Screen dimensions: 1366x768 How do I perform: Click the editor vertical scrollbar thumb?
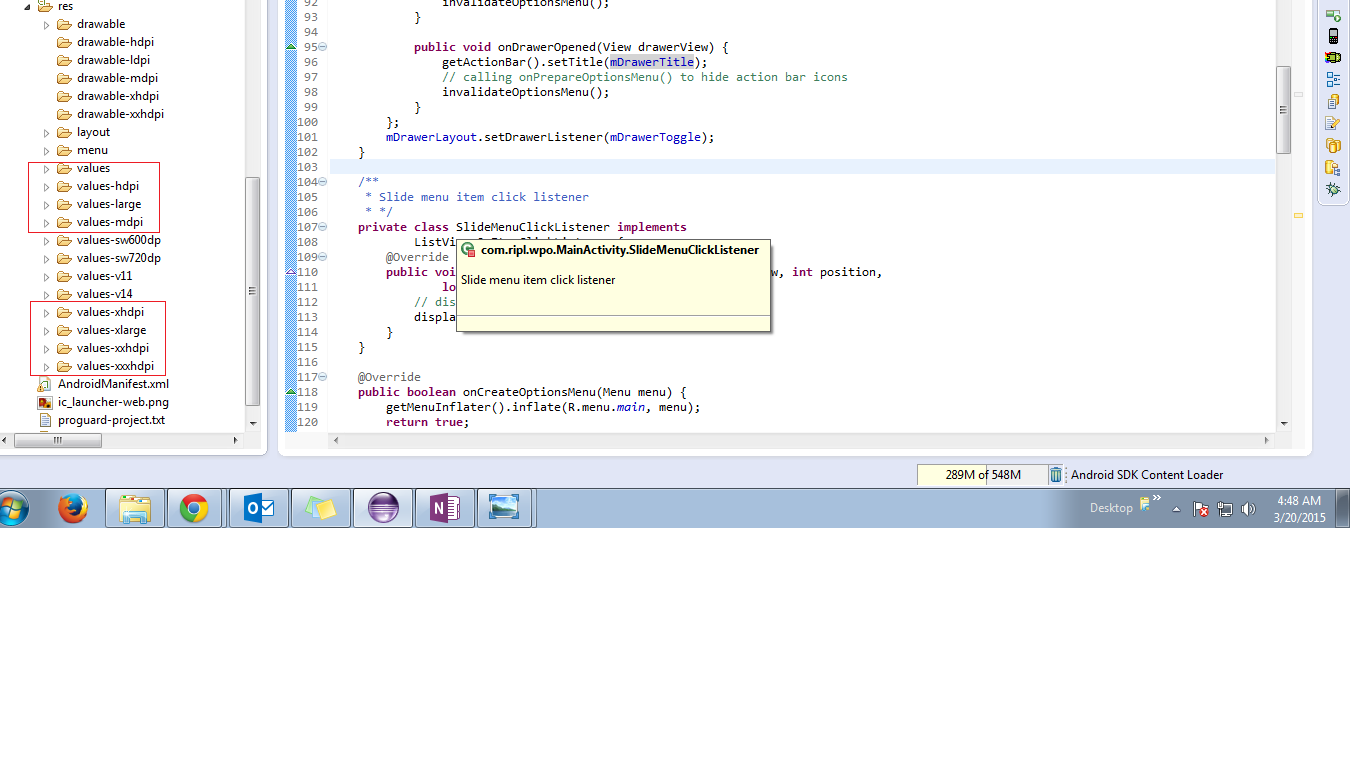click(1283, 109)
